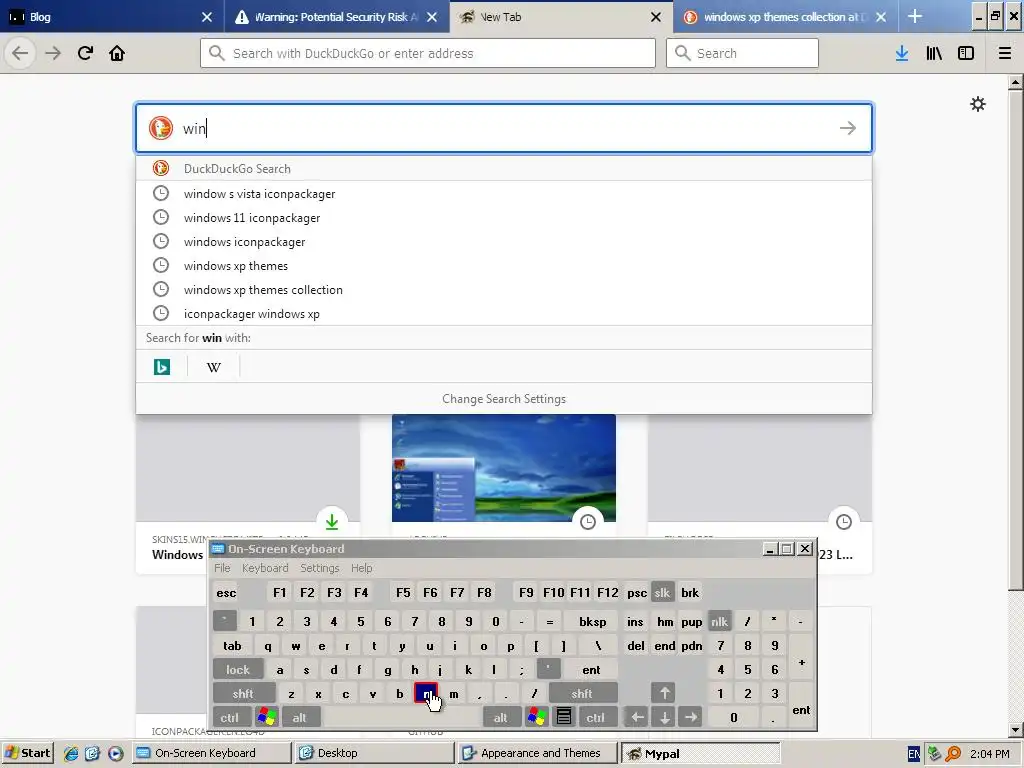
Task: Open On-Screen Keyboard Help menu
Action: click(x=361, y=568)
